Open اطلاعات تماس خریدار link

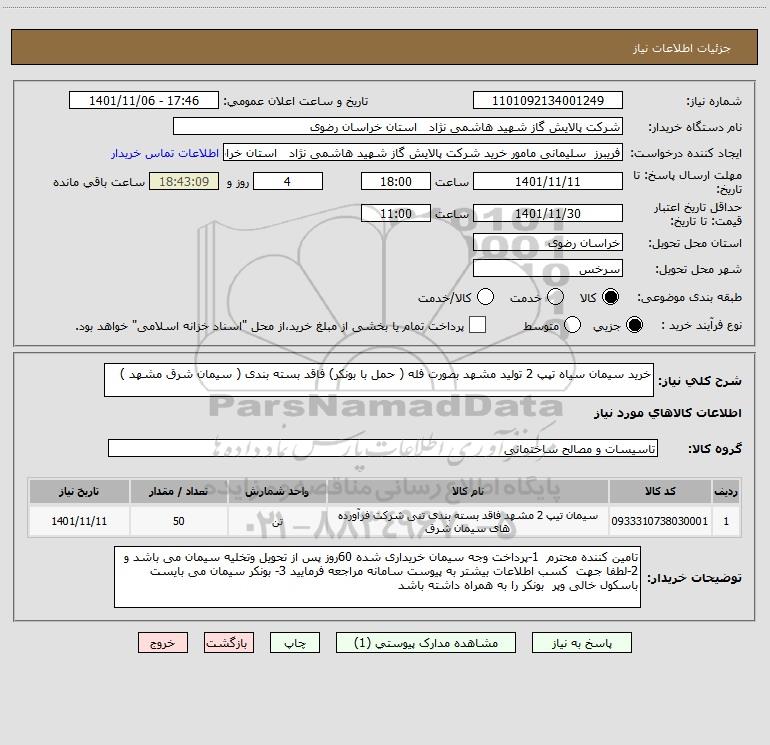coord(165,153)
